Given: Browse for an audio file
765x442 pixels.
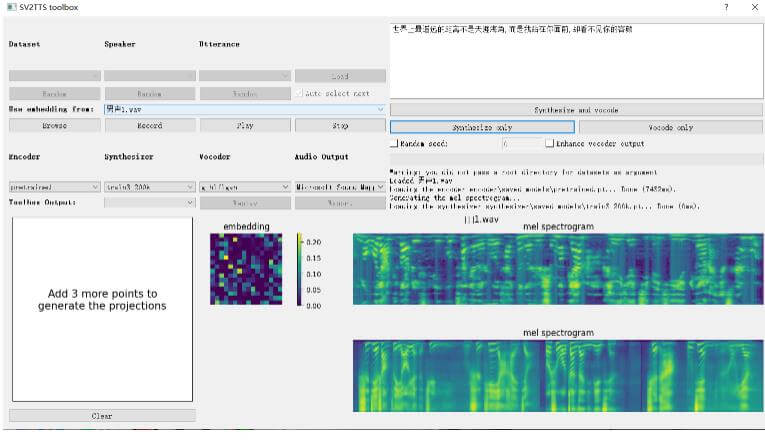Looking at the screenshot, I should pyautogui.click(x=54, y=126).
